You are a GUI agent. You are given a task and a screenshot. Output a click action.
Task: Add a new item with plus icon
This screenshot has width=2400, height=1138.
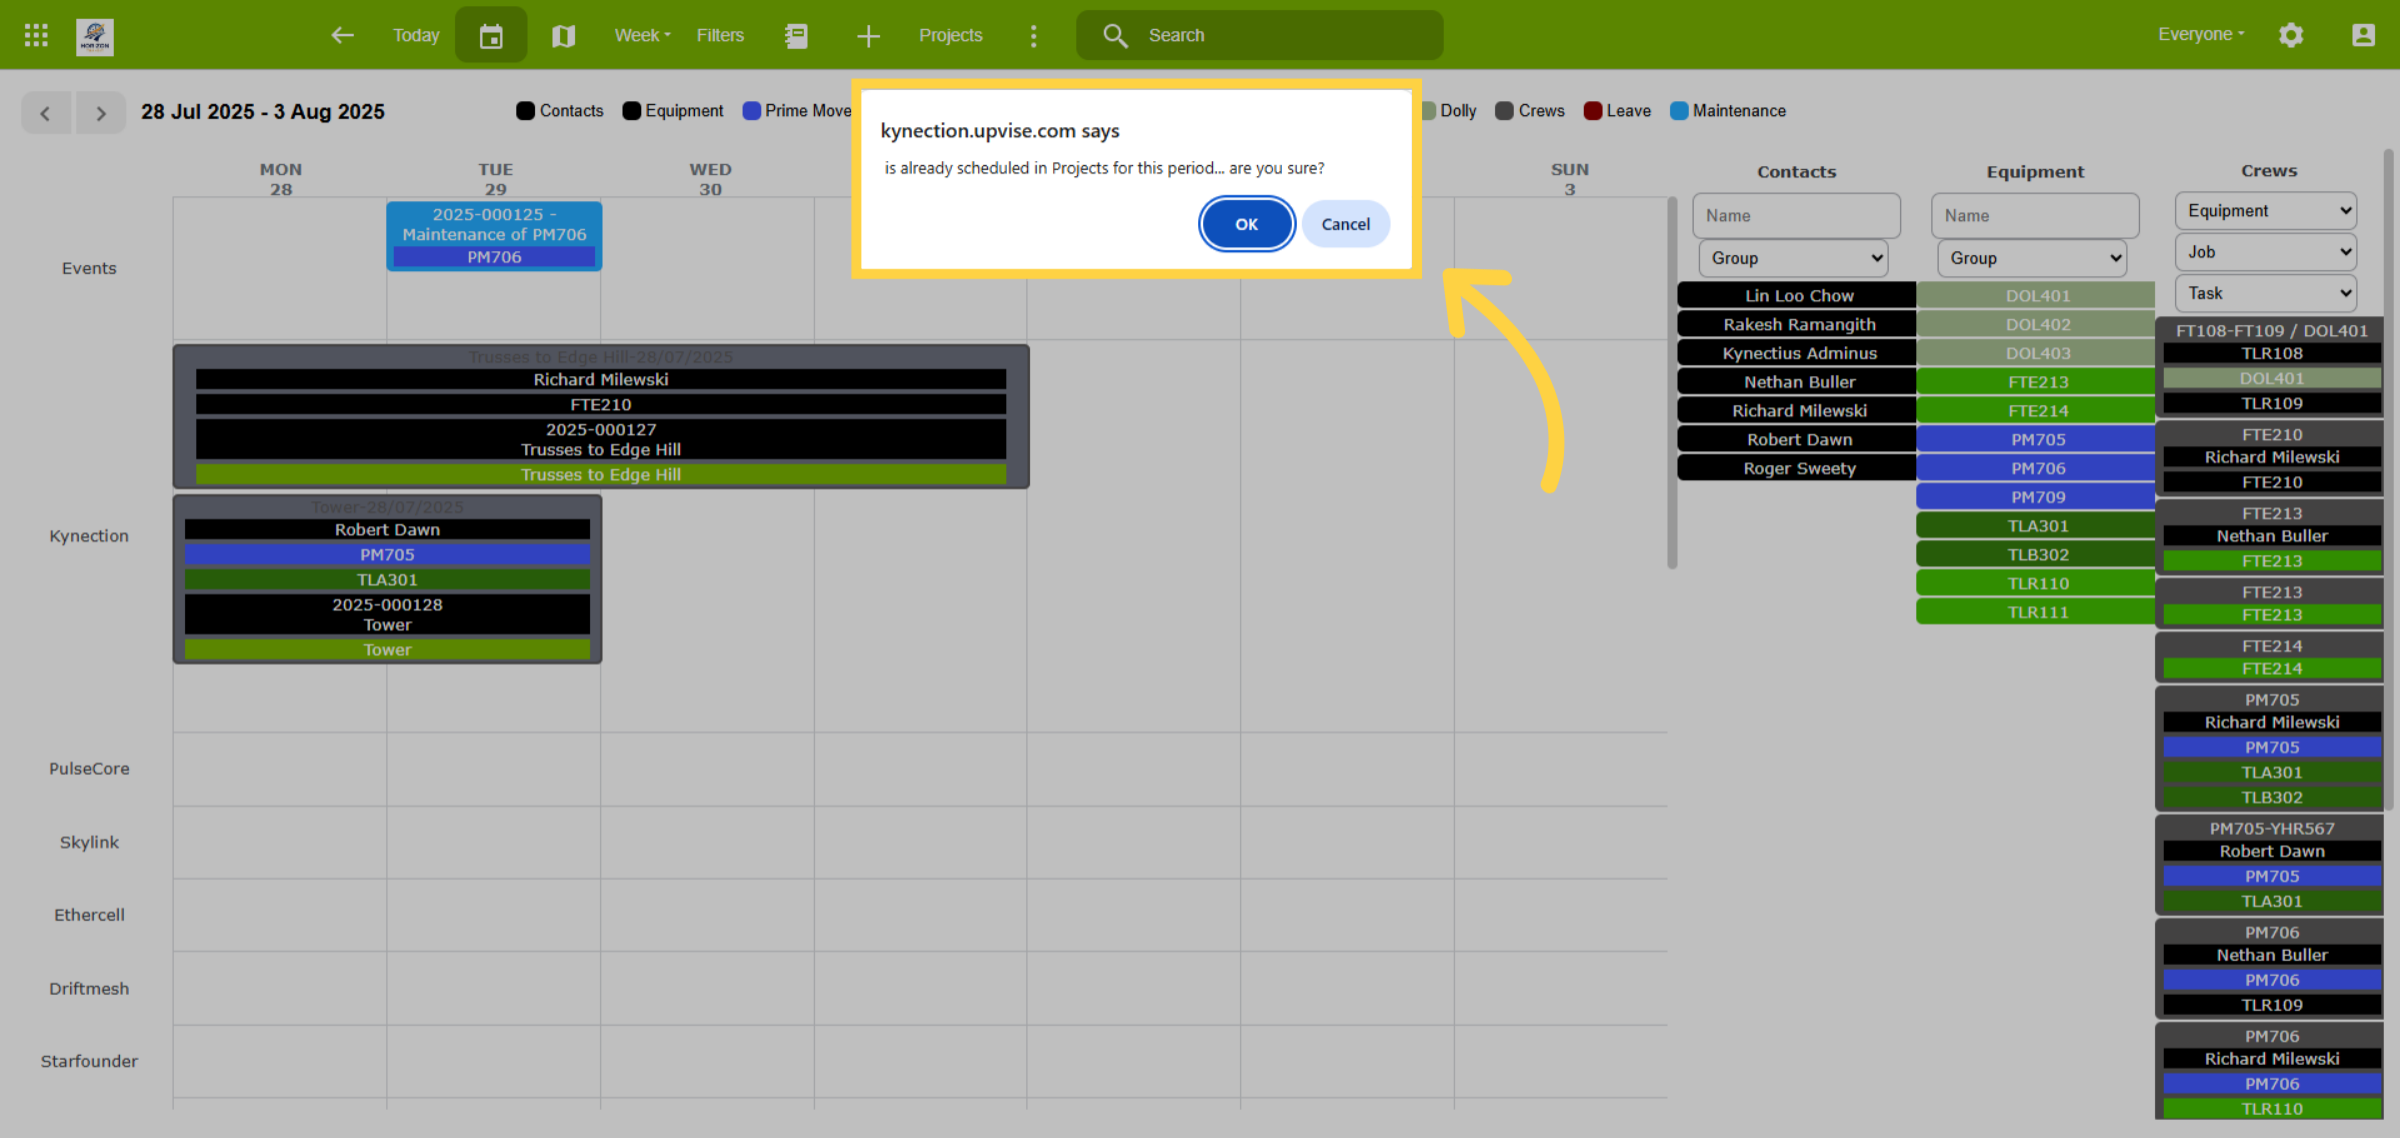point(868,35)
